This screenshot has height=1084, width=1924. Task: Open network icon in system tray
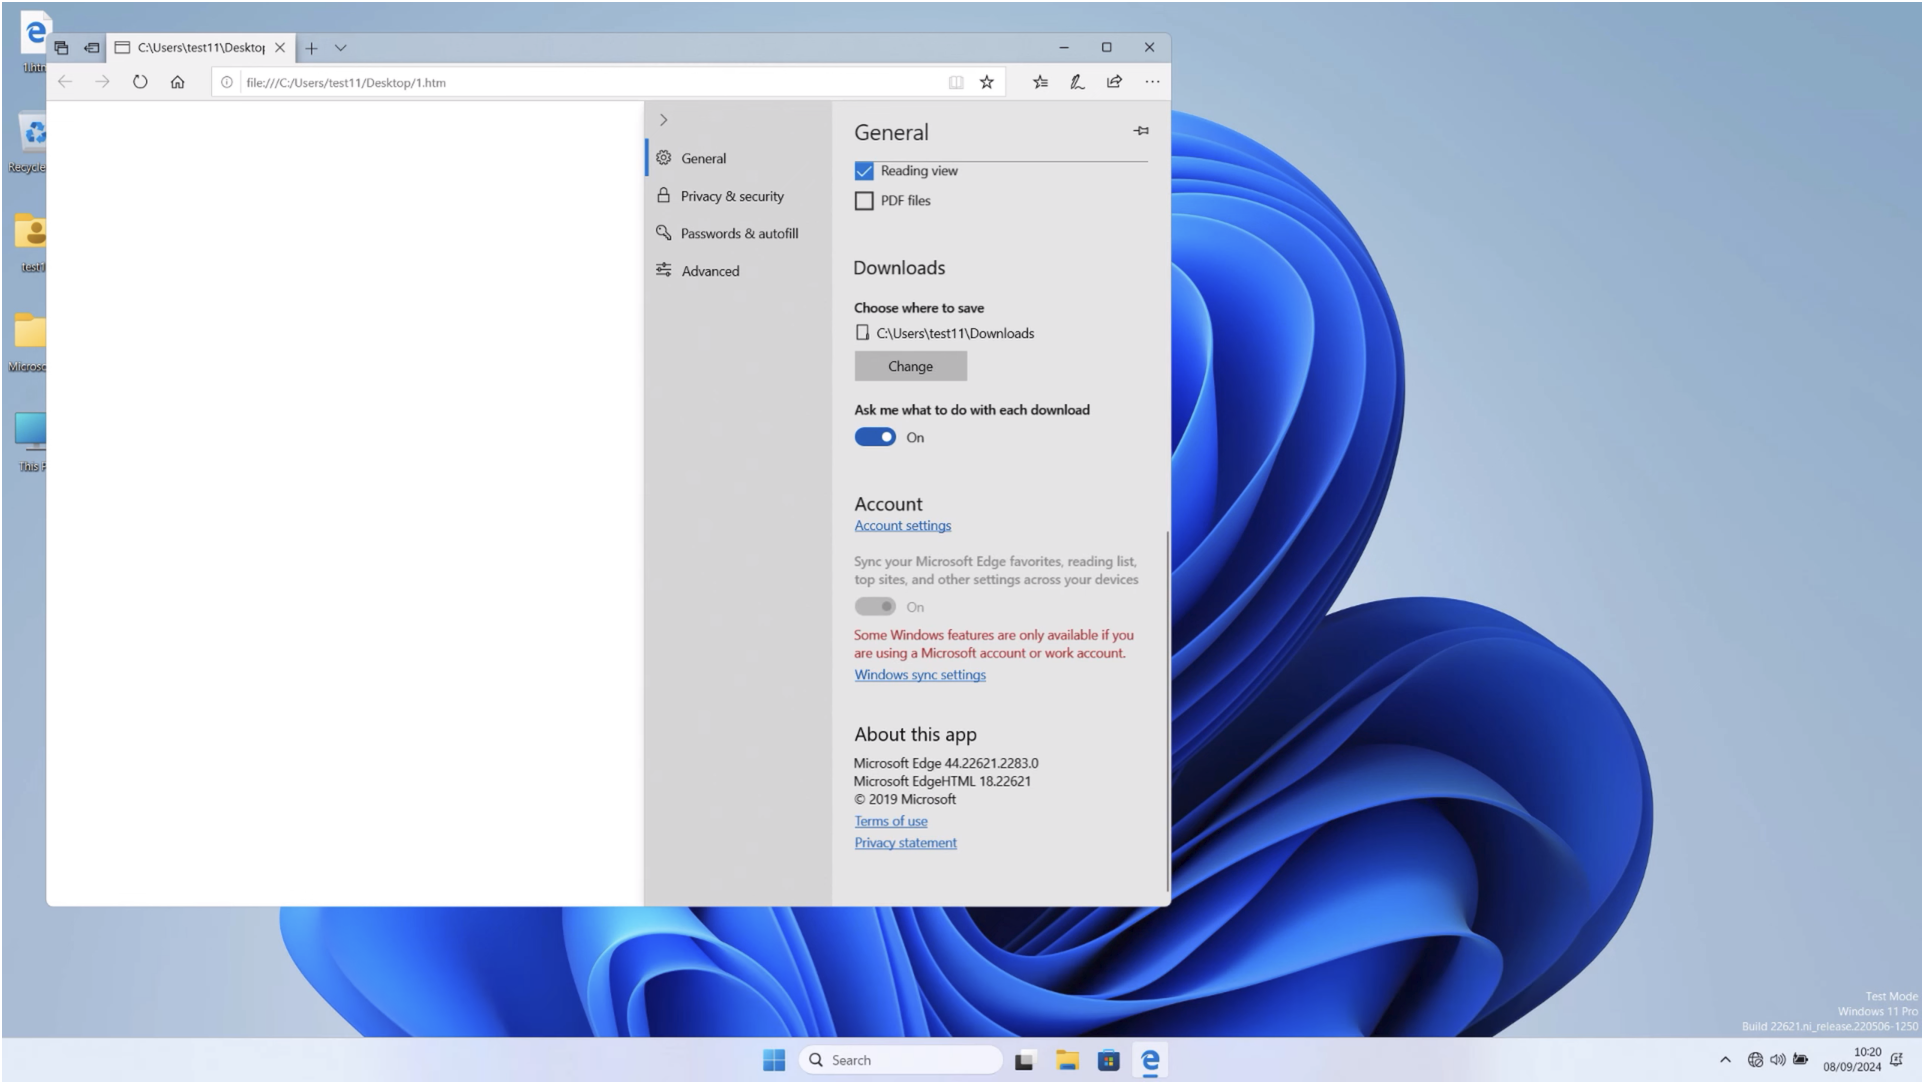pyautogui.click(x=1755, y=1060)
